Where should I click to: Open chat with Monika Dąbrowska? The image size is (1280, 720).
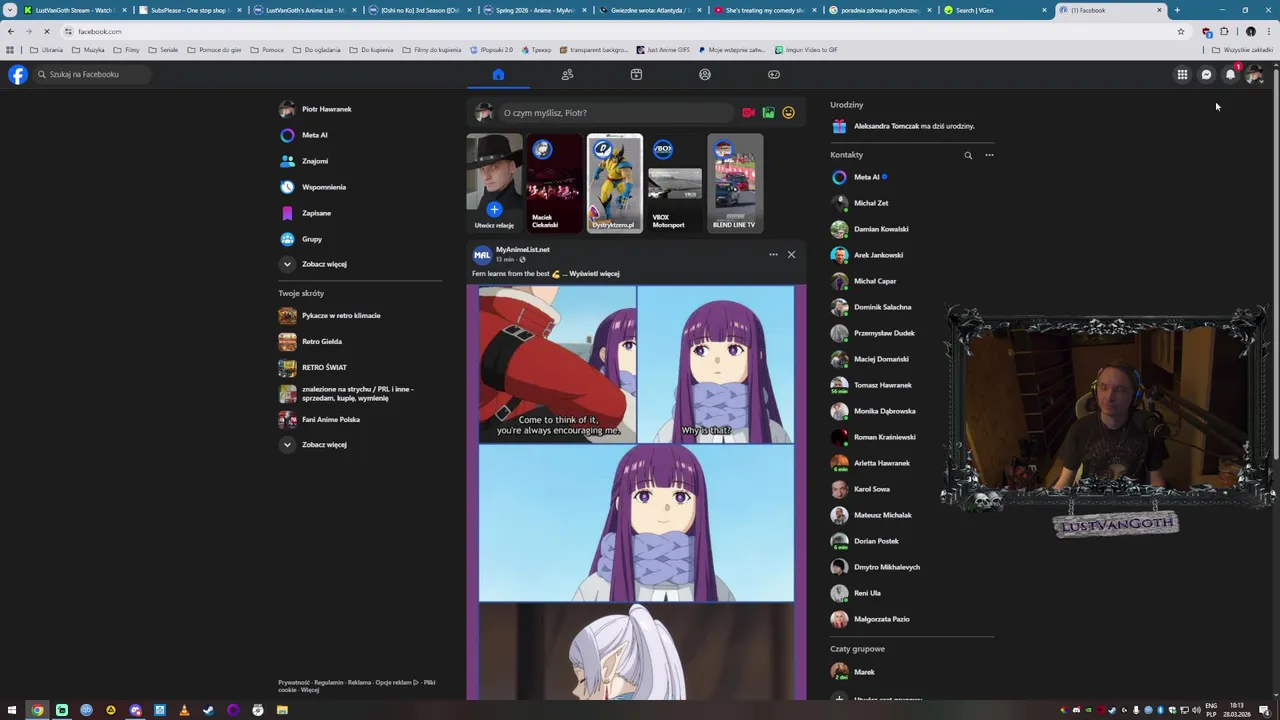(x=912, y=411)
